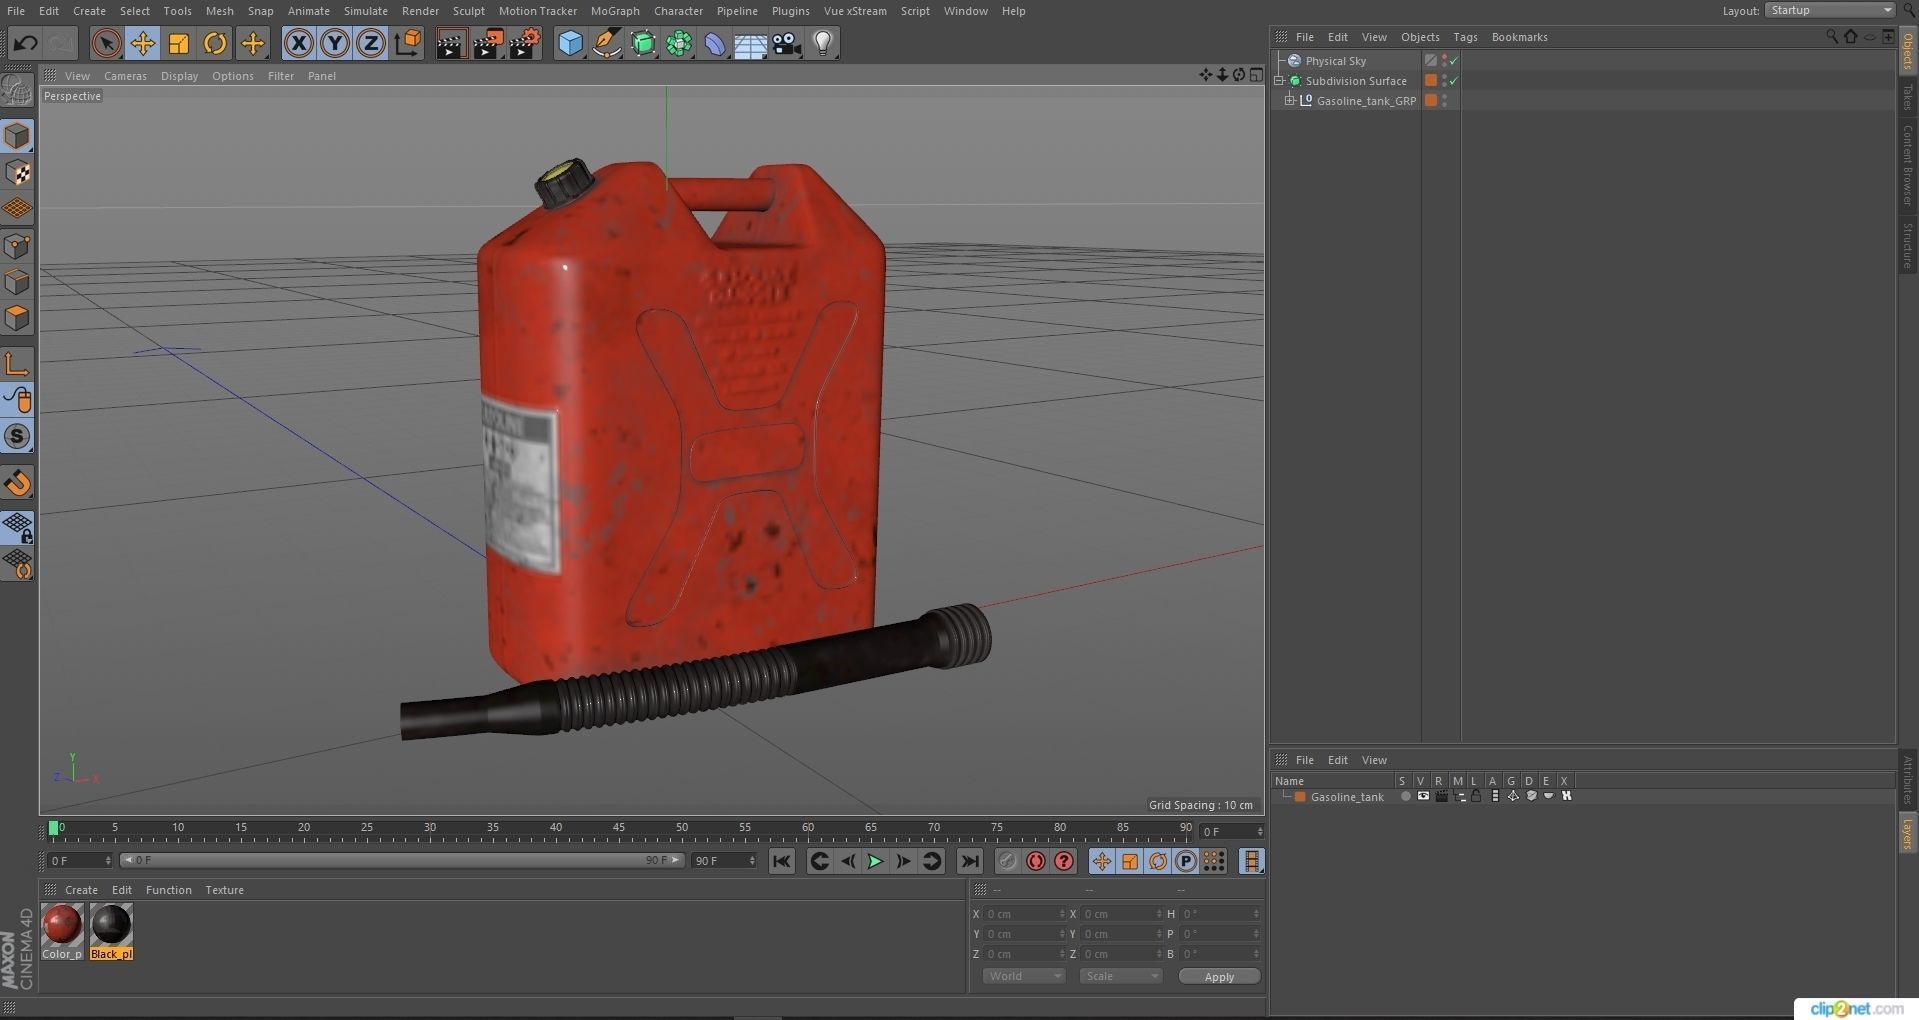This screenshot has height=1020, width=1919.
Task: Select the Color_p material swatch
Action: click(62, 925)
